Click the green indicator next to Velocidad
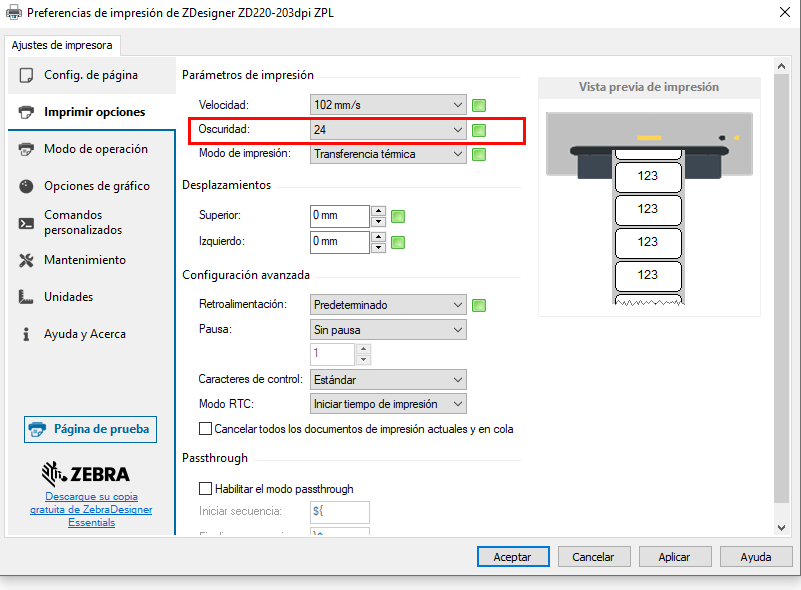Screen dimensions: 801x590 pyautogui.click(x=479, y=105)
